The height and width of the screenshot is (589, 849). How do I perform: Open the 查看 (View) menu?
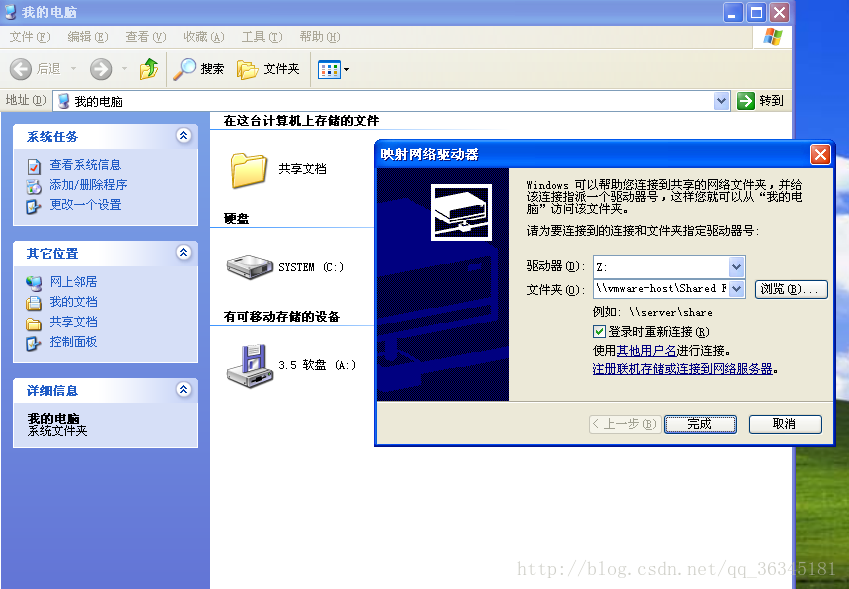pos(146,37)
